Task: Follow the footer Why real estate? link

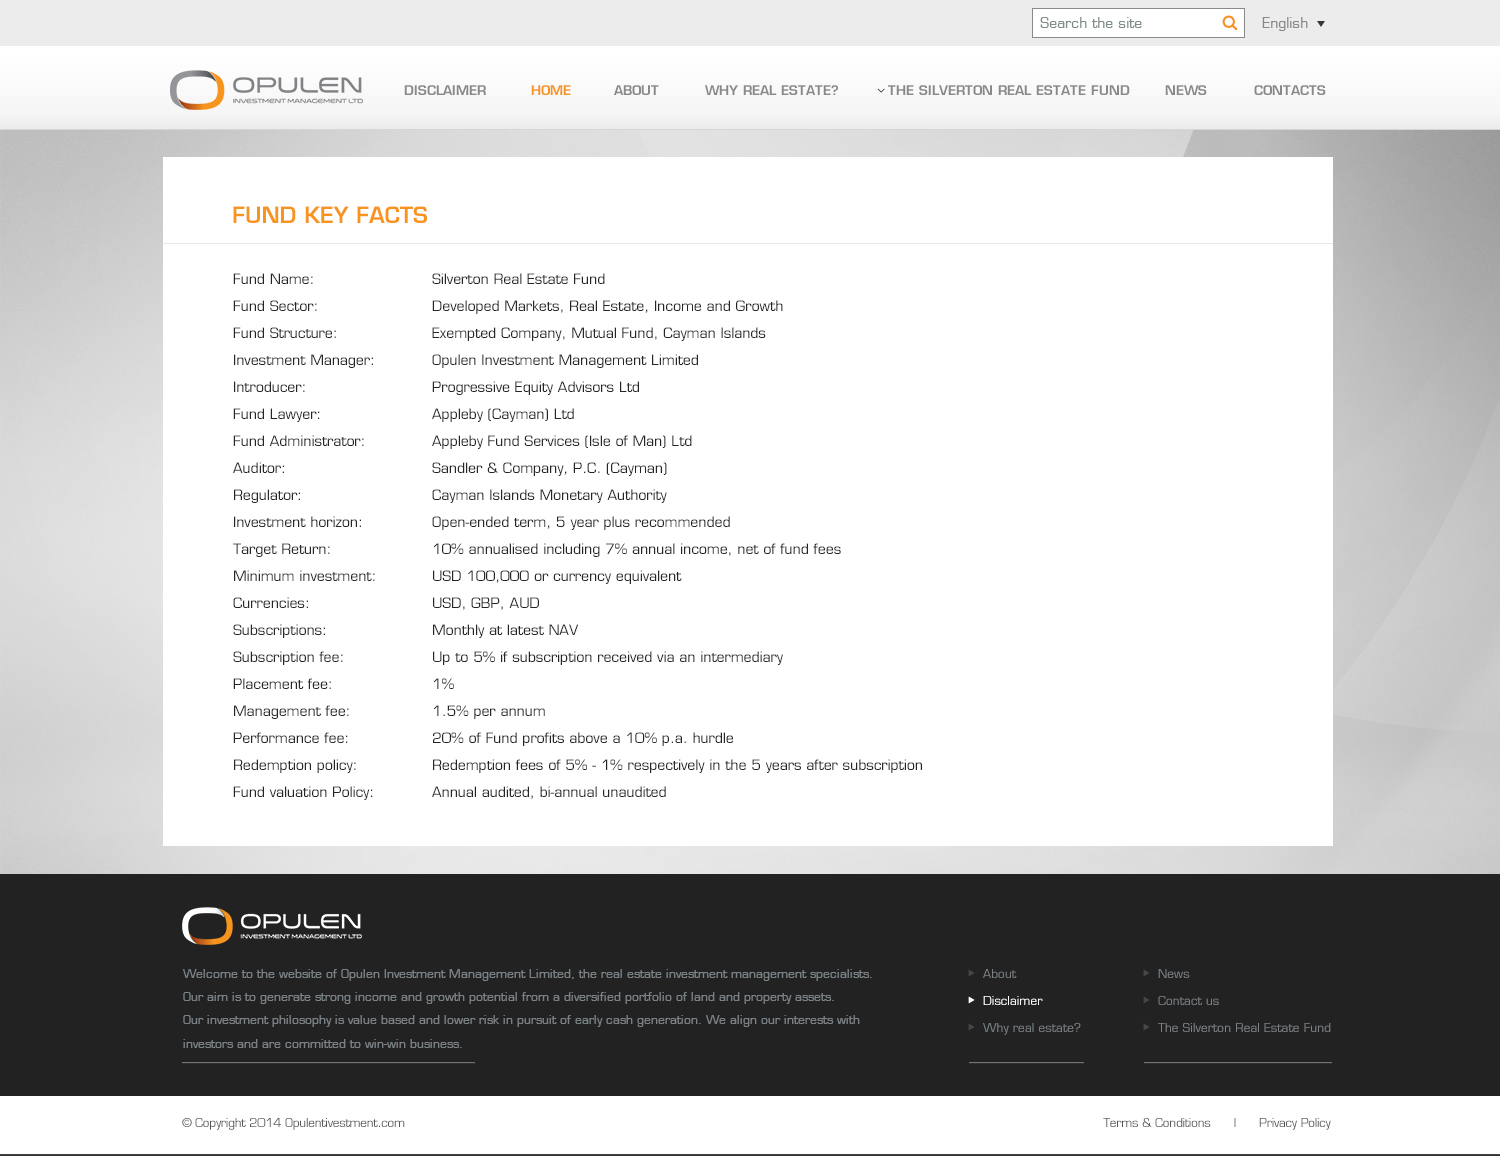Action: [1031, 1028]
